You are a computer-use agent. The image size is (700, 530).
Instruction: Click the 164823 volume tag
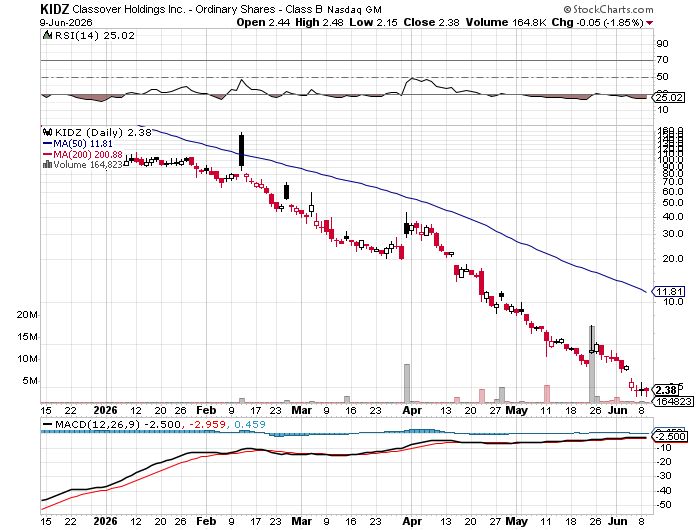click(674, 401)
